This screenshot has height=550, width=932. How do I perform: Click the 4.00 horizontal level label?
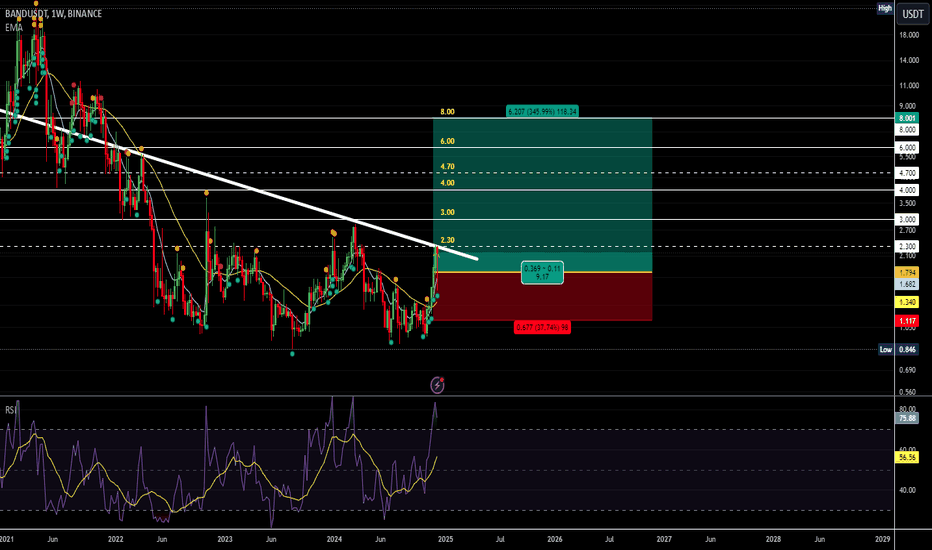[x=447, y=183]
